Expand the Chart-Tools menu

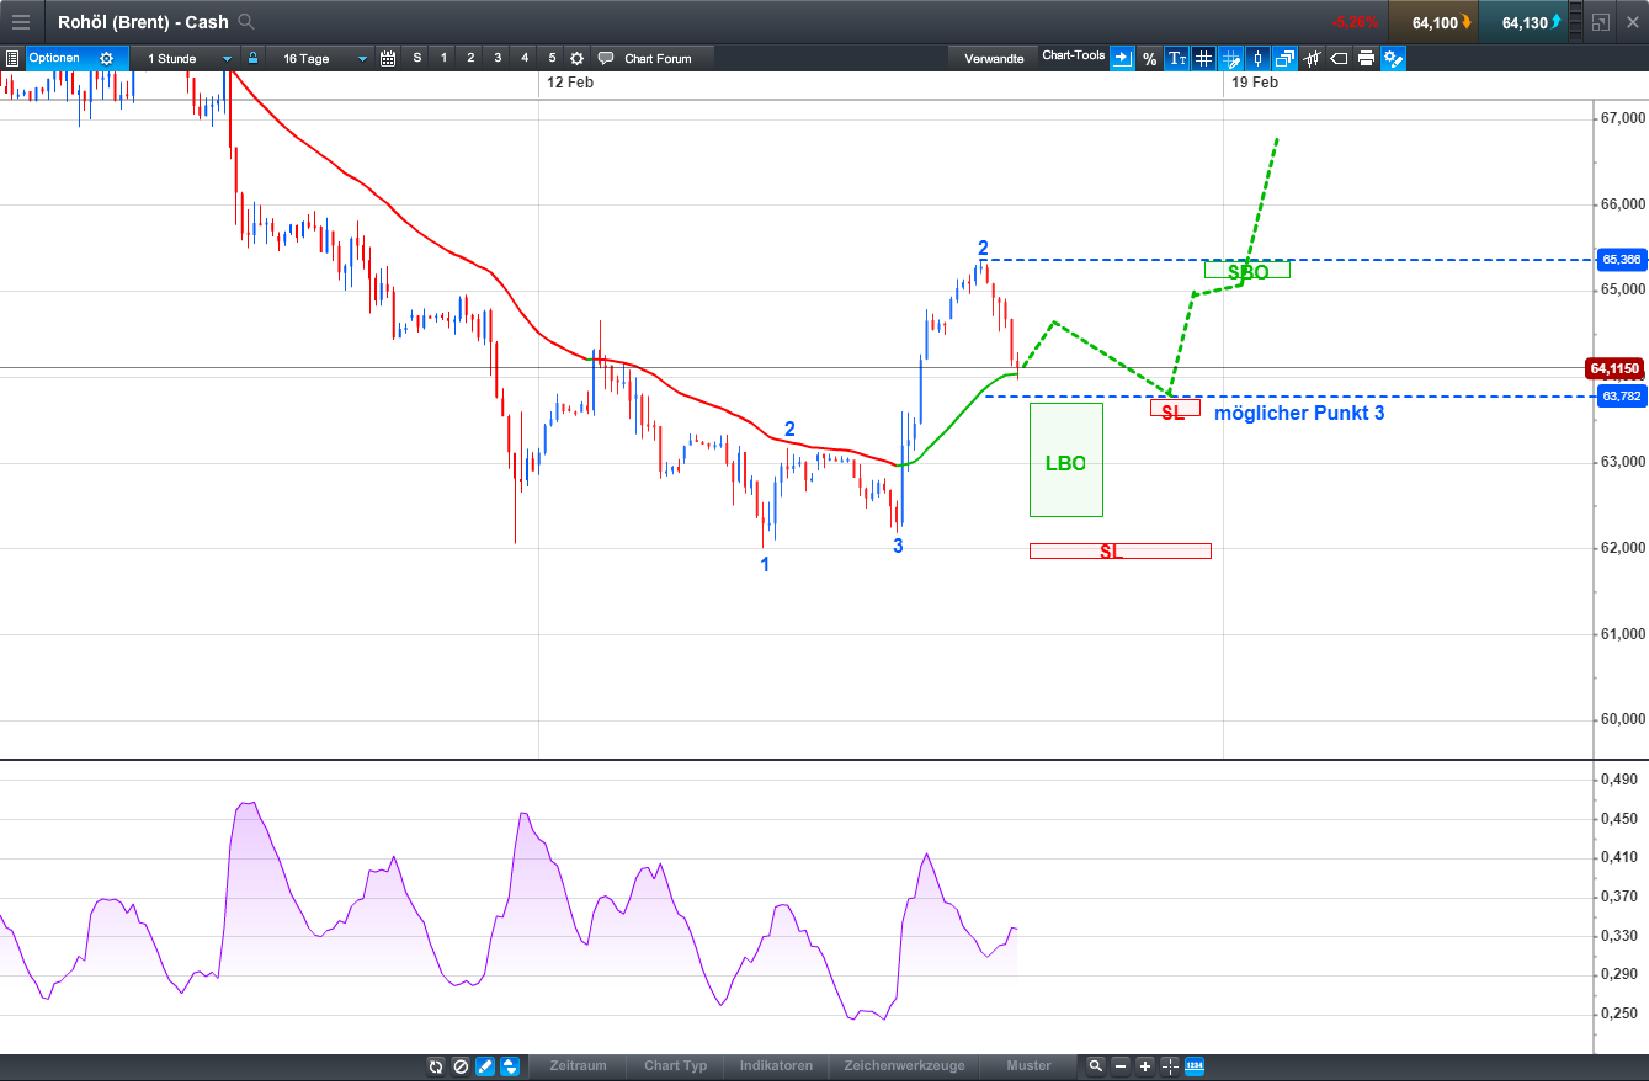pos(1073,56)
